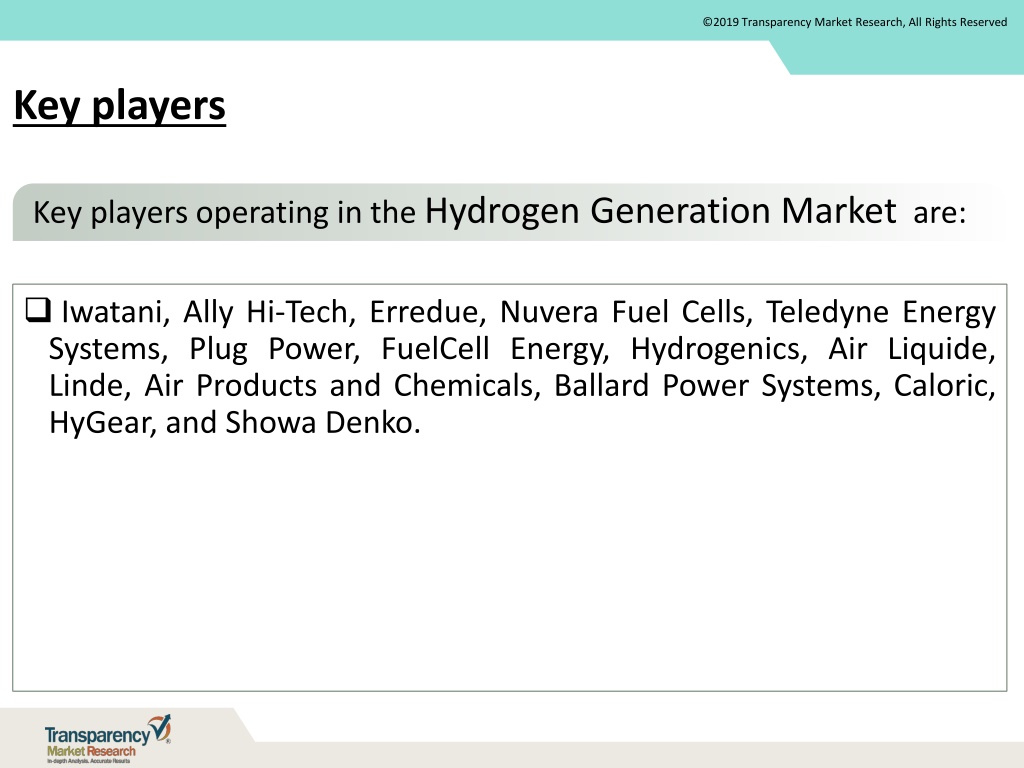
Task: Click the copyright notice text at top
Action: [x=855, y=22]
